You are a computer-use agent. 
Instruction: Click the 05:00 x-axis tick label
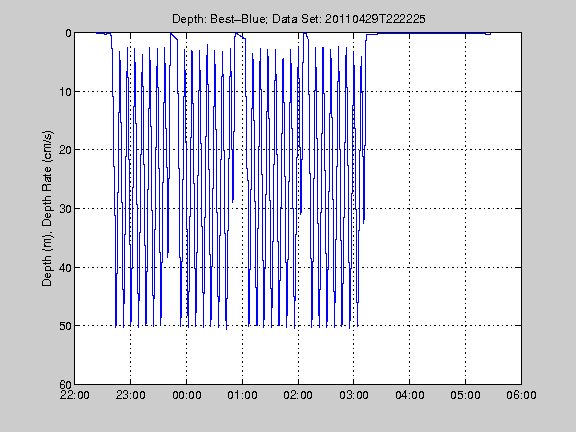pos(465,395)
